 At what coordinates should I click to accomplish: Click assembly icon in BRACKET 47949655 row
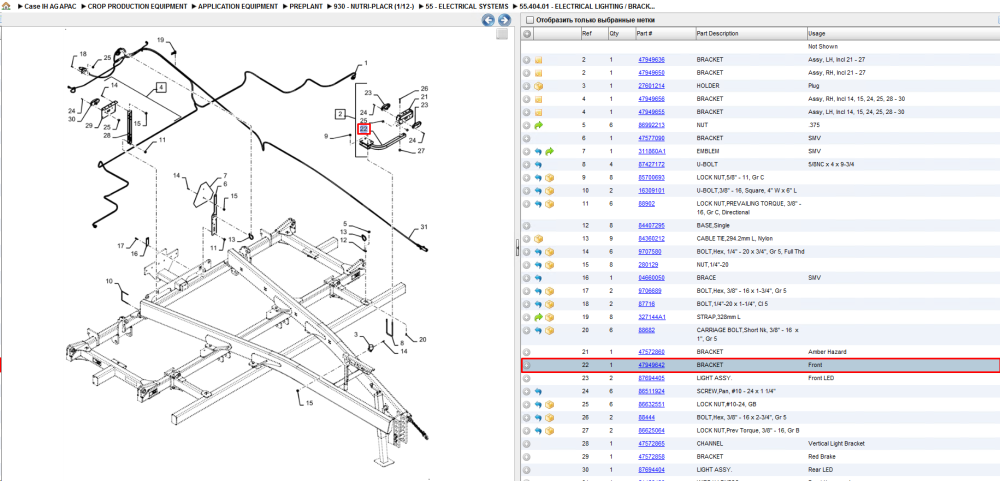click(538, 112)
